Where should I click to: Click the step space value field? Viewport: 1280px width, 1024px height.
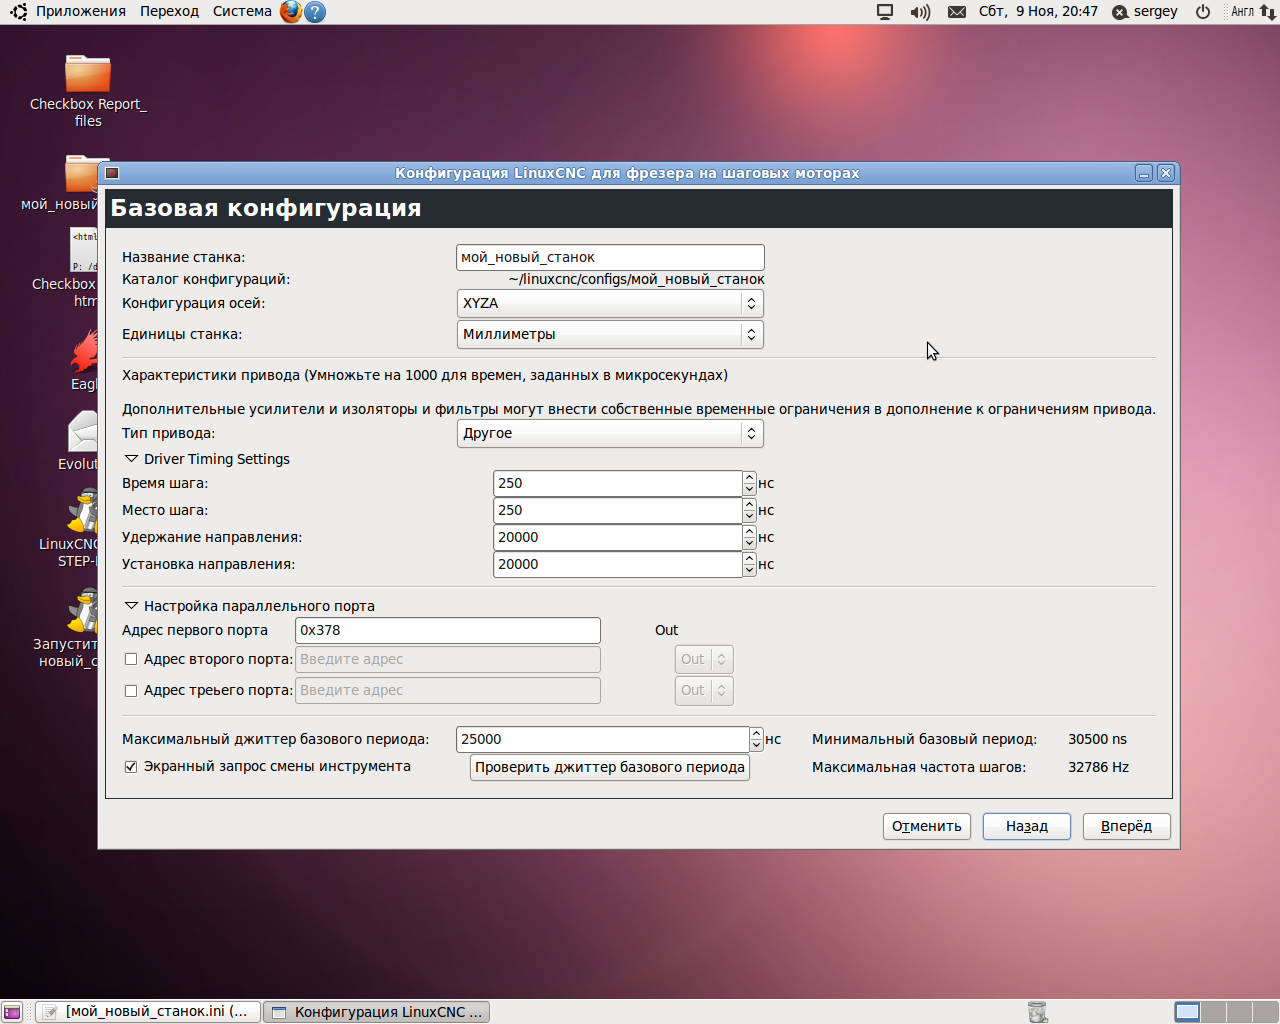tap(618, 510)
